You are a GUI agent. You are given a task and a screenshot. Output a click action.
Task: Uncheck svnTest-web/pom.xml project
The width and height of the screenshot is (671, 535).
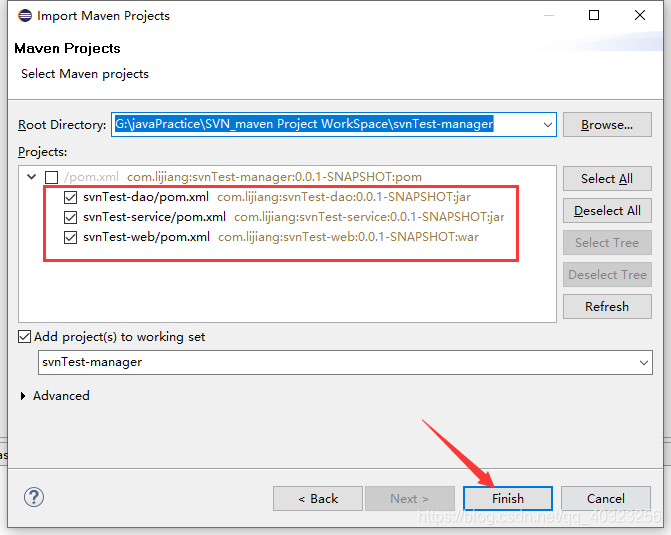(x=70, y=237)
